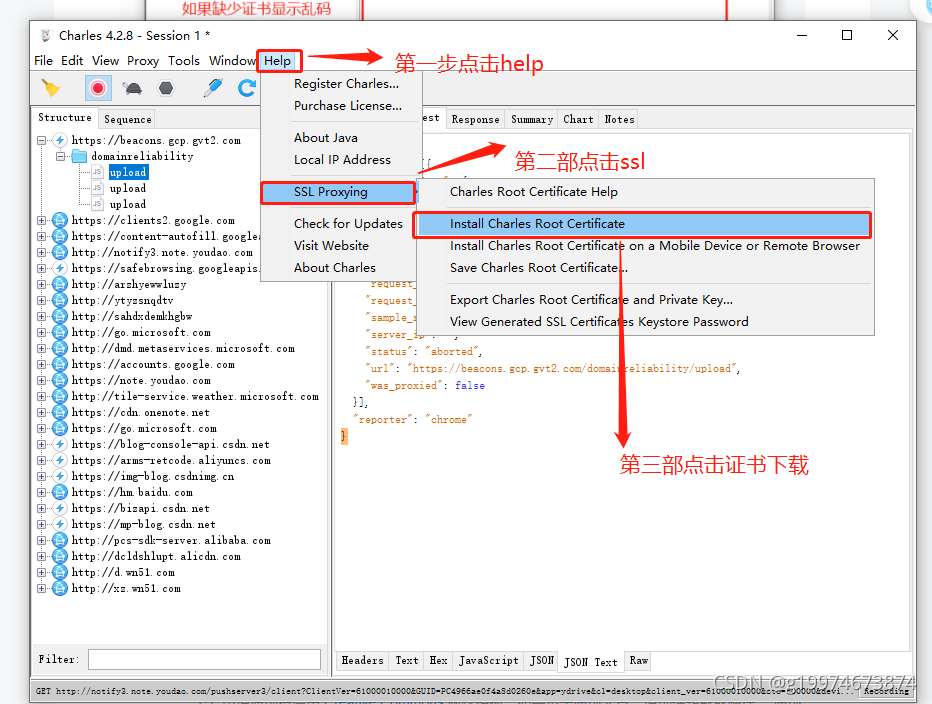Toggle the turtle Throttling icon
The image size is (932, 704).
click(x=132, y=89)
